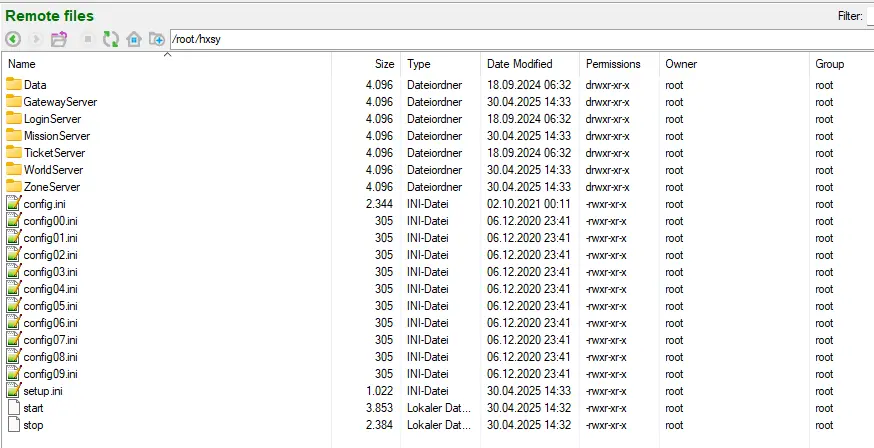Select the TicketServer folder icon

(x=14, y=153)
